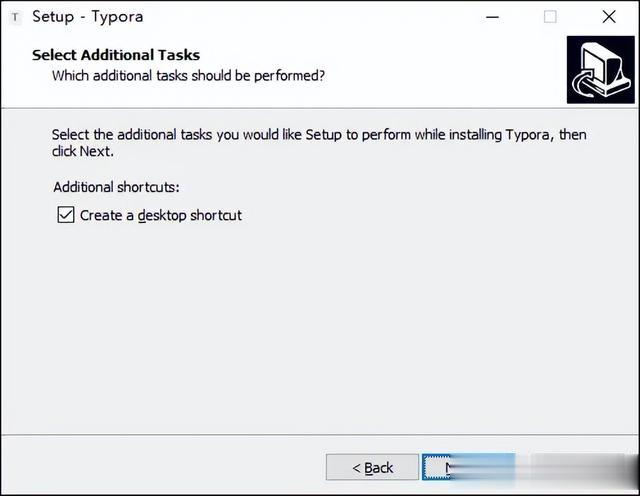Close the Typora setup wizard

point(609,17)
